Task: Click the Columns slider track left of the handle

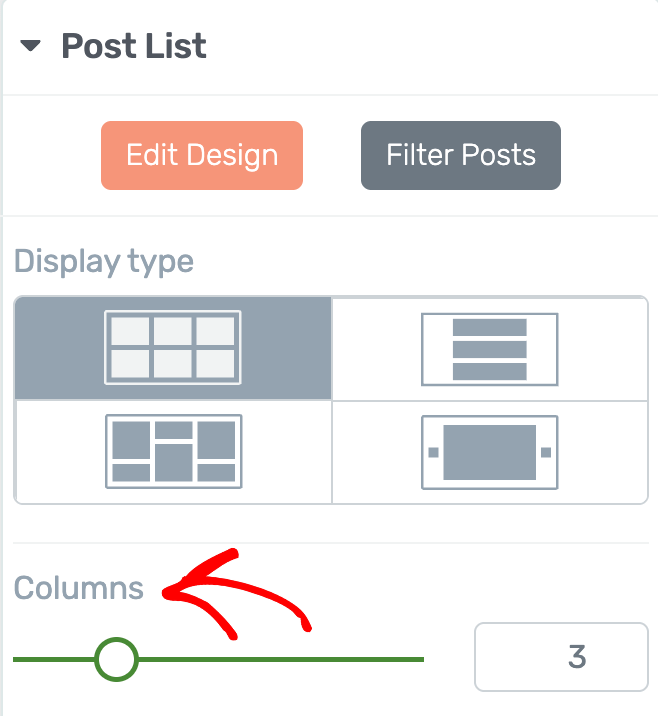Action: point(53,659)
